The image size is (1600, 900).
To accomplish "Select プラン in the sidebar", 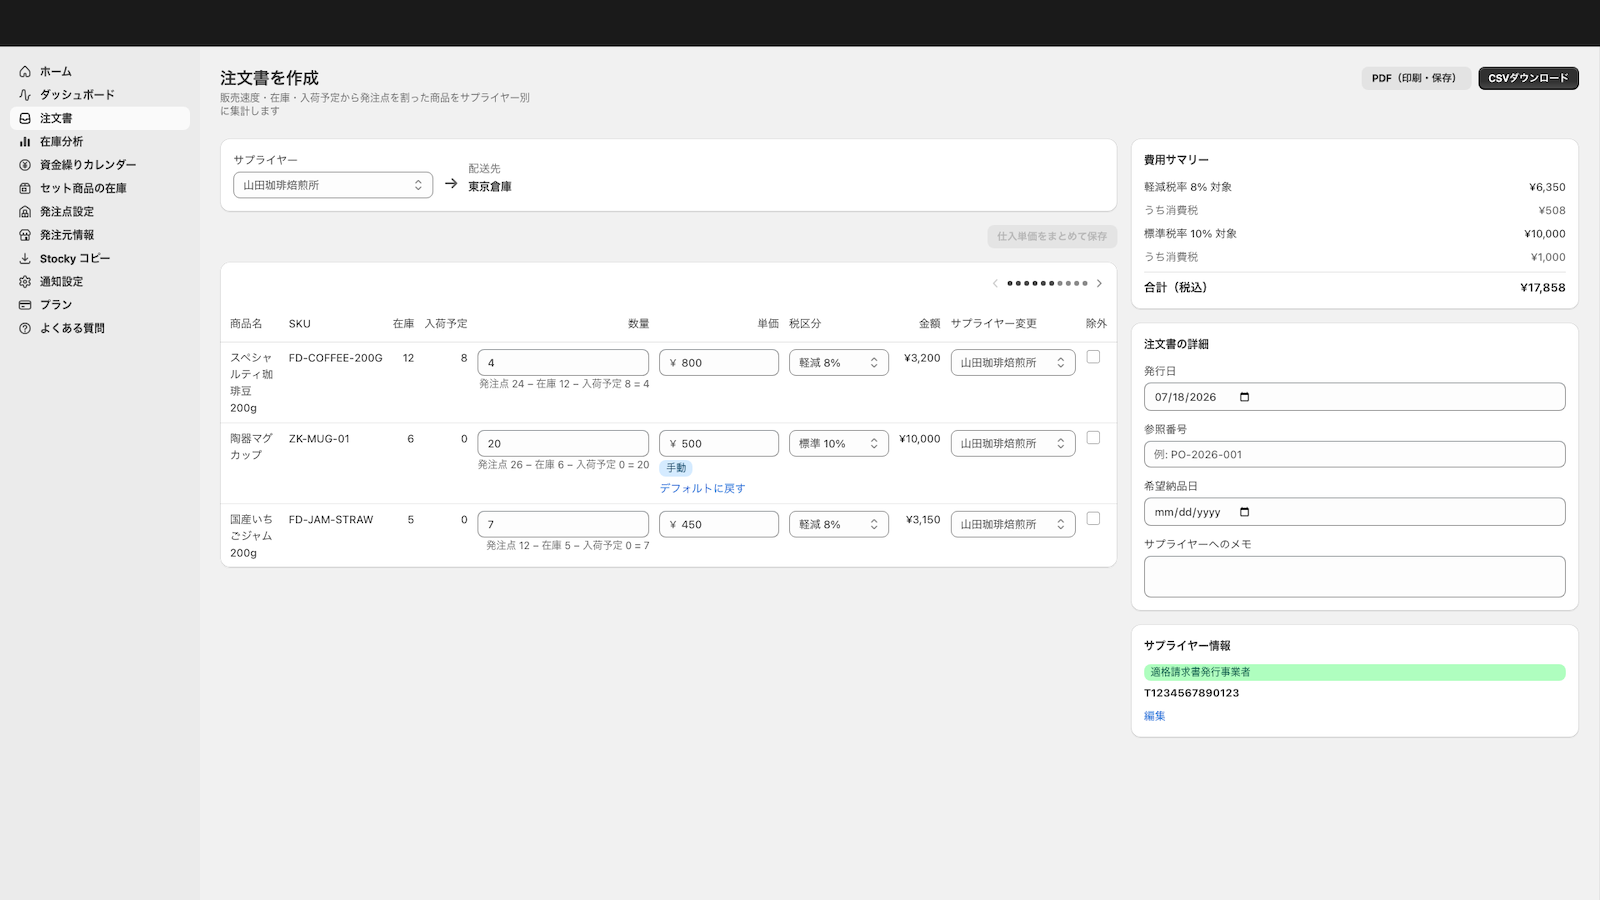I will click(x=100, y=305).
